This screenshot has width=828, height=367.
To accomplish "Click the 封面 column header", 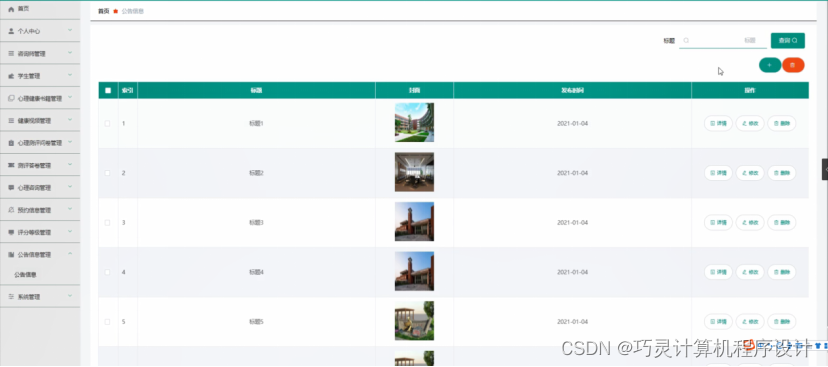I will [415, 90].
